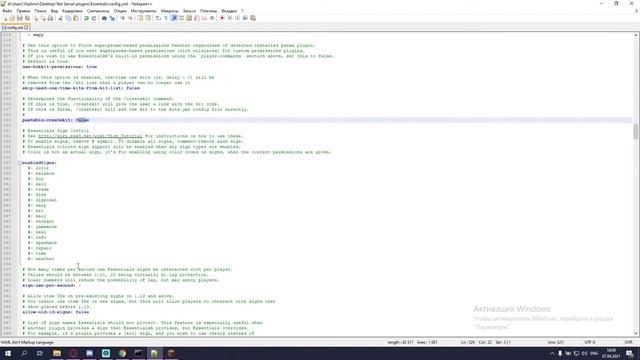Click the New file toolbar icon
The height and width of the screenshot is (360, 640).
click(5, 18)
